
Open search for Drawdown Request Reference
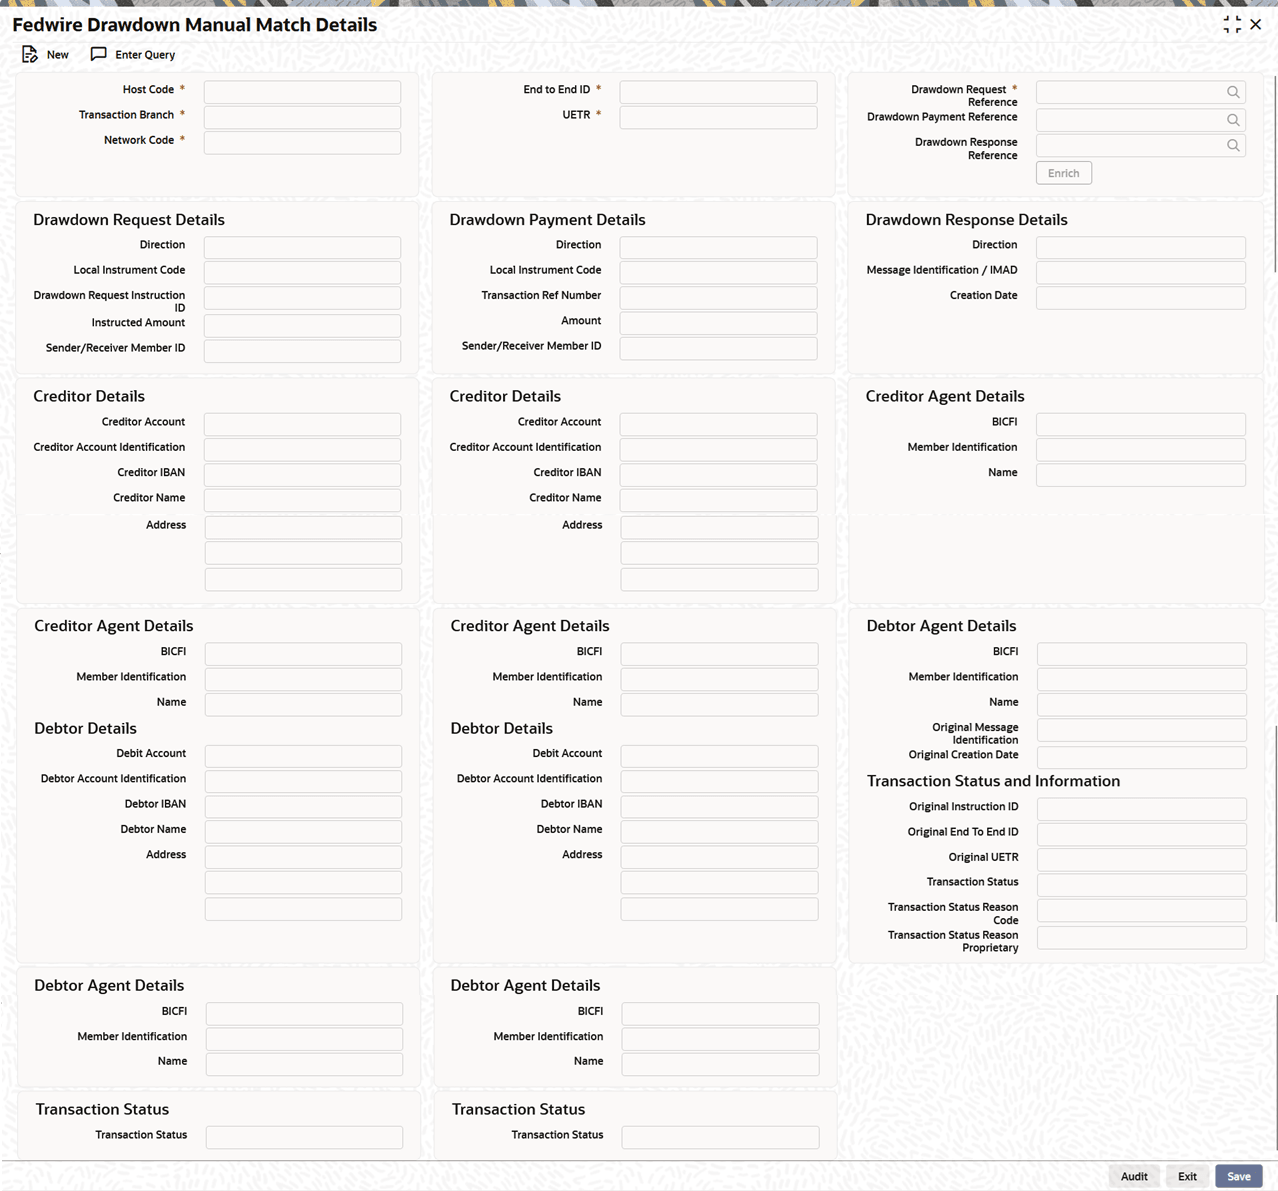point(1233,92)
